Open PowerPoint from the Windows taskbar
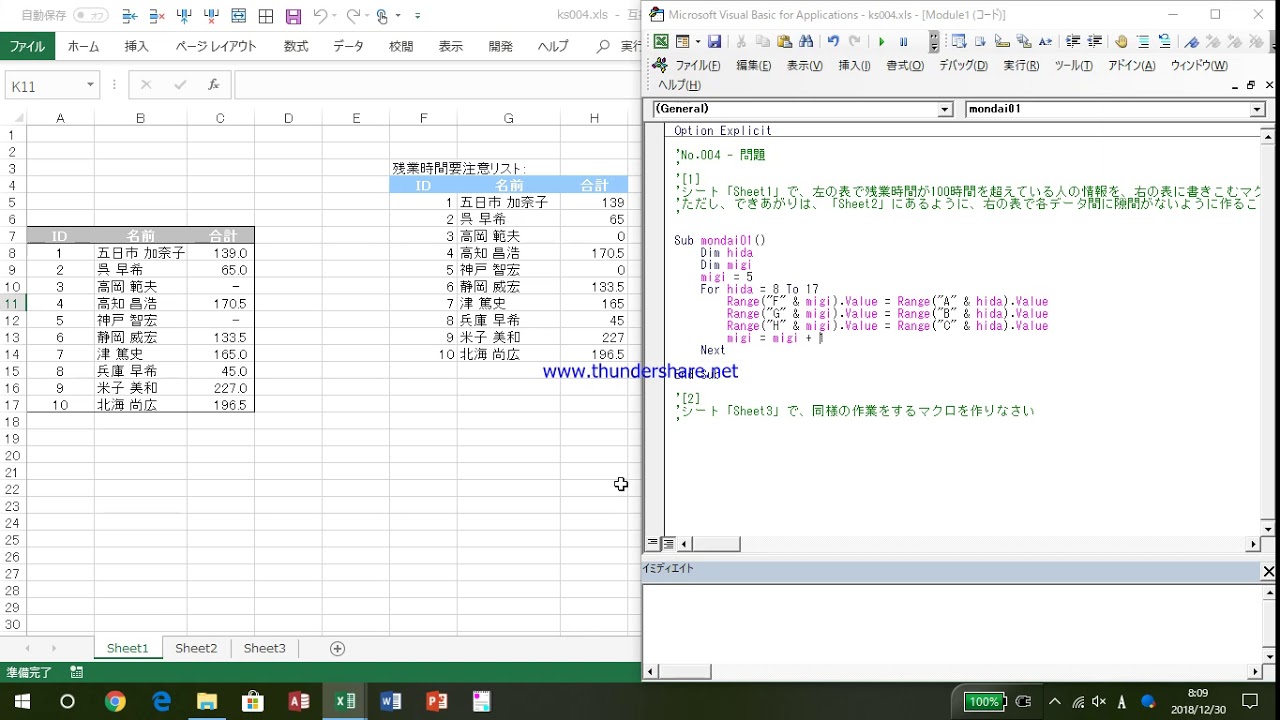Image resolution: width=1280 pixels, height=720 pixels. pyautogui.click(x=437, y=701)
